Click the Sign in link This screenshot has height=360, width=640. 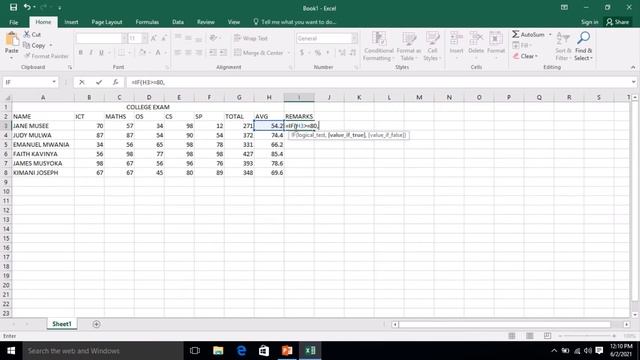tap(589, 22)
